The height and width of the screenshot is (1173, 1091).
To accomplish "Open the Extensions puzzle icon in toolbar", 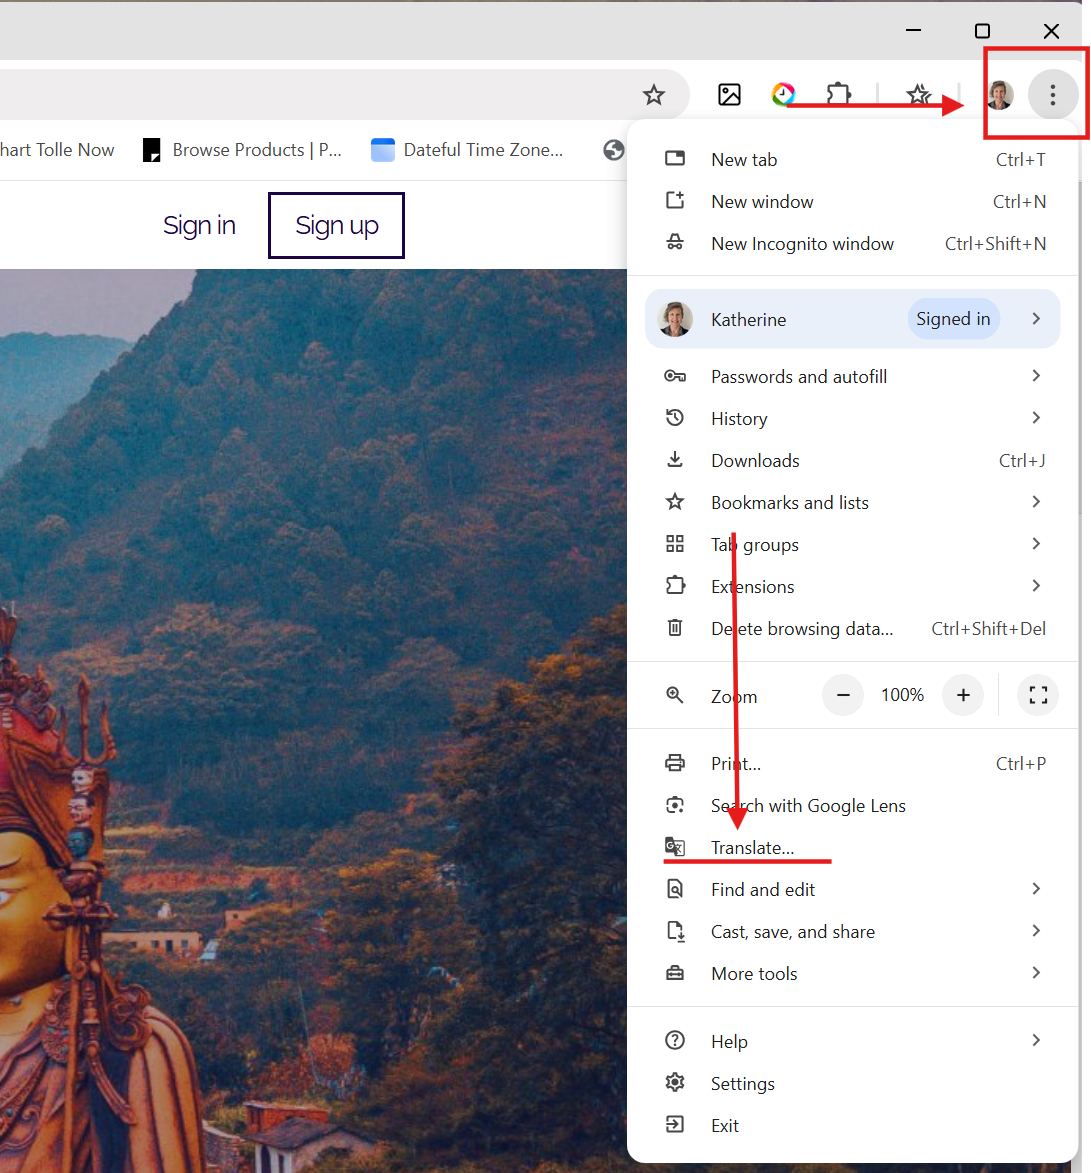I will pos(839,95).
